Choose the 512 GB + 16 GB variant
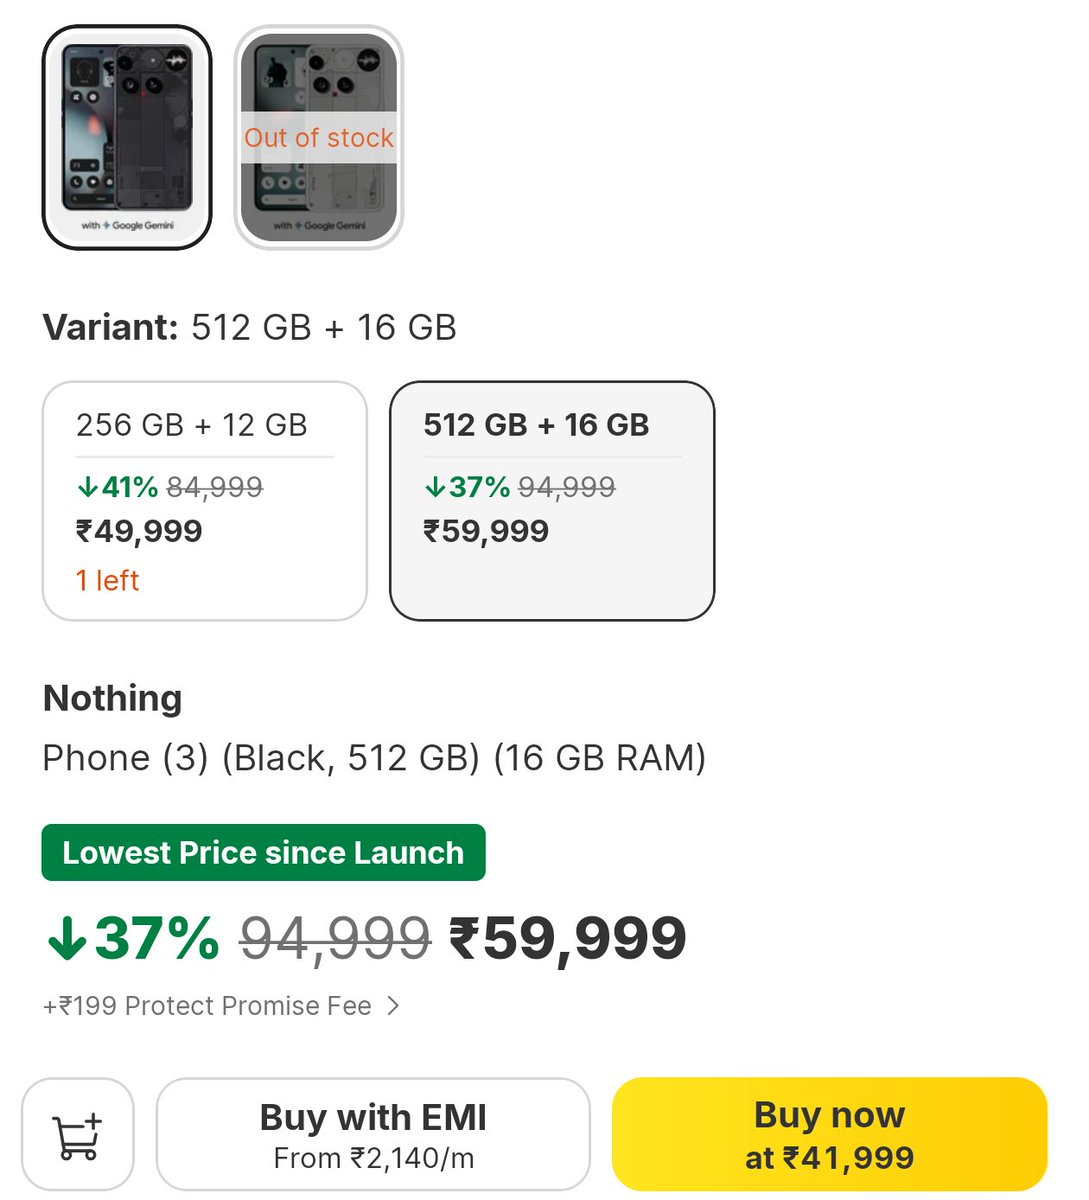This screenshot has width=1089, height=1200. [x=552, y=501]
